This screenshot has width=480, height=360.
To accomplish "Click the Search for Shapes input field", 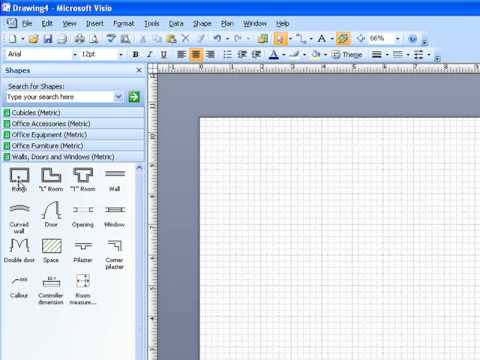I will [x=61, y=97].
